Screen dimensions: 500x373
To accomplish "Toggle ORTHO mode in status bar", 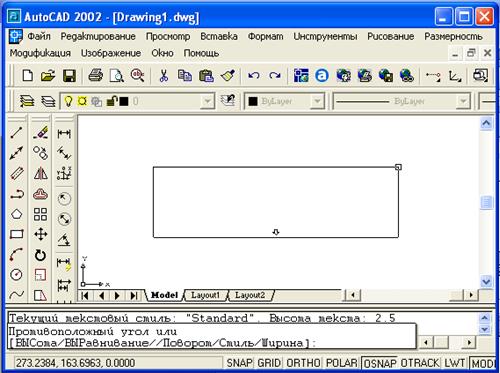I will tap(303, 363).
